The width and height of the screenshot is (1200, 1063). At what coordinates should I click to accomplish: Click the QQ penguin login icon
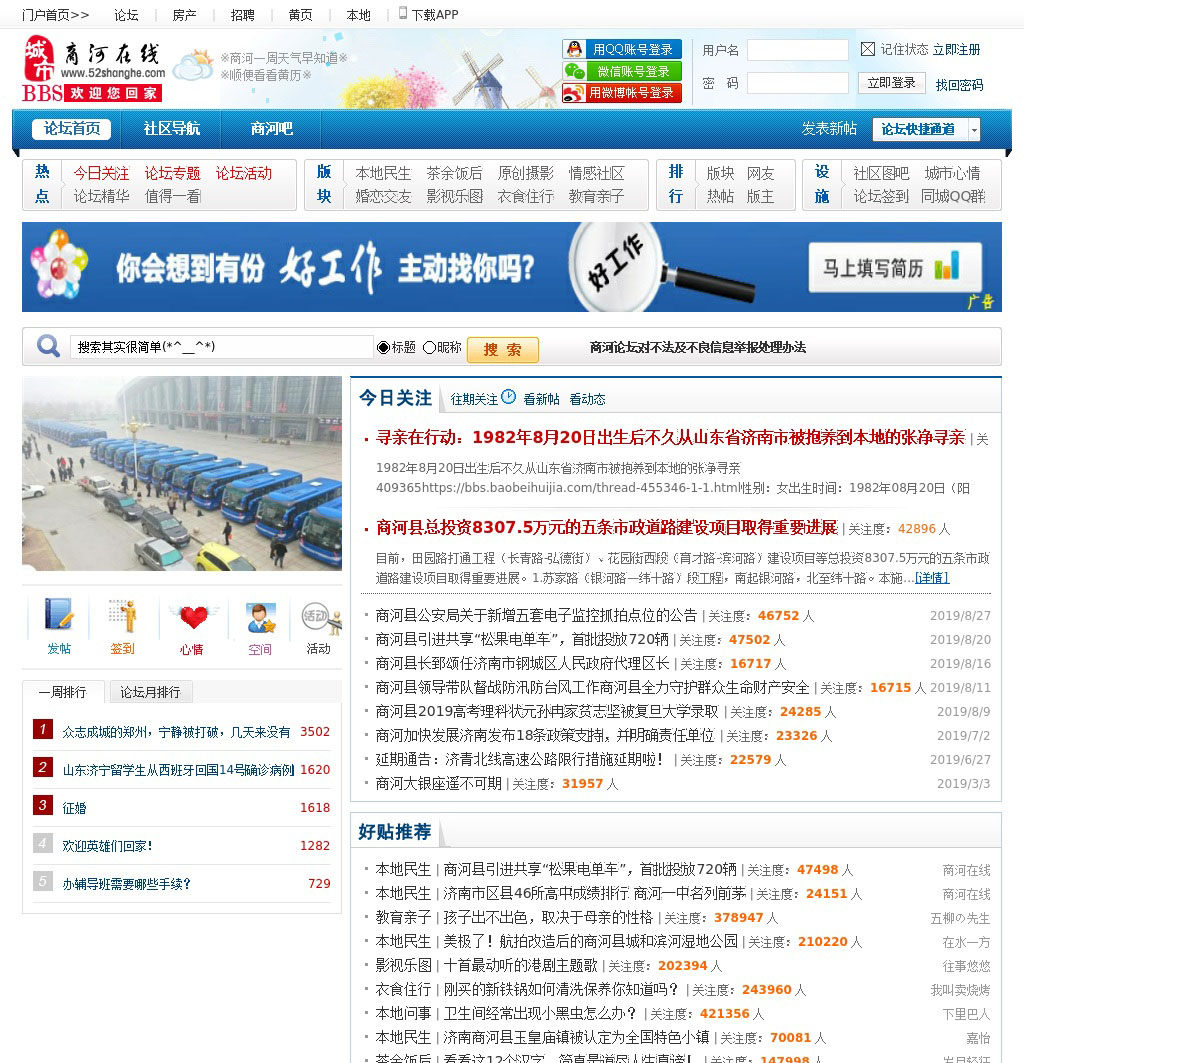pos(574,49)
